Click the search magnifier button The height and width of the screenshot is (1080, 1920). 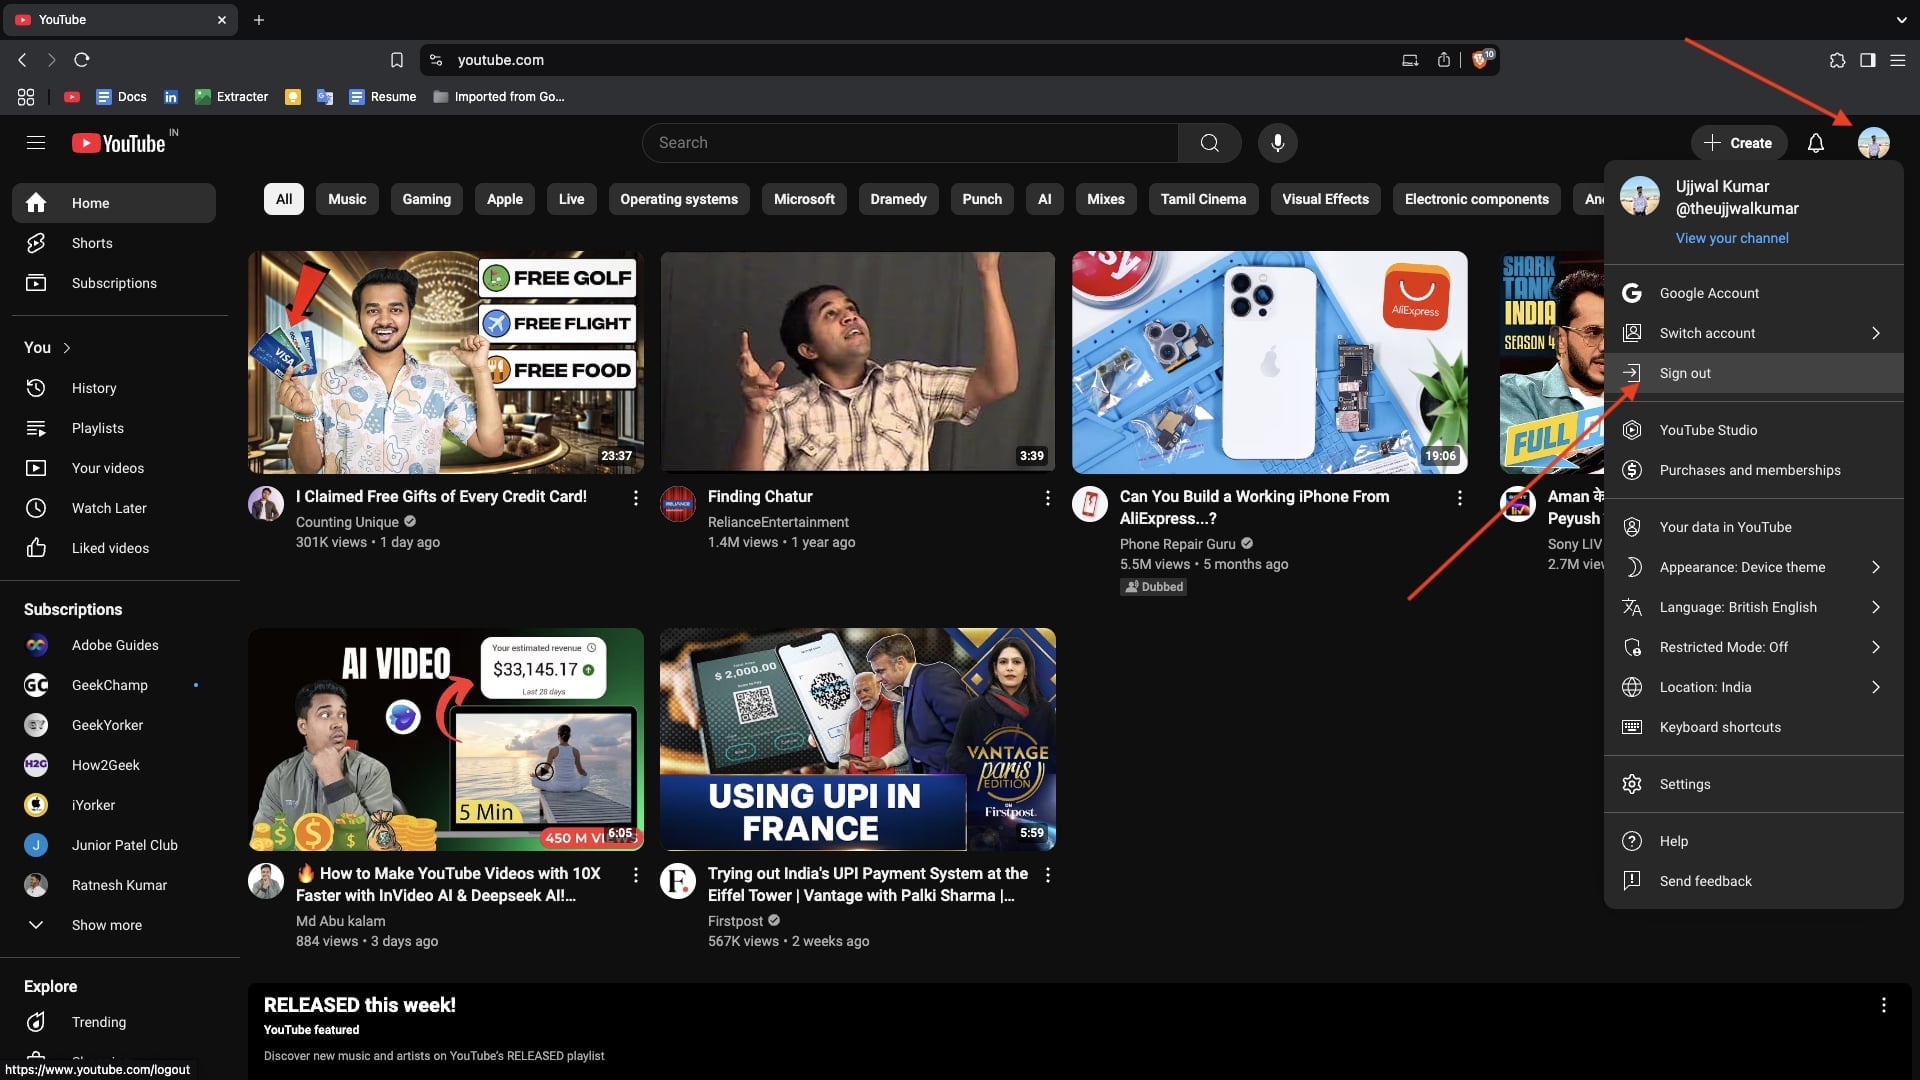[x=1209, y=143]
